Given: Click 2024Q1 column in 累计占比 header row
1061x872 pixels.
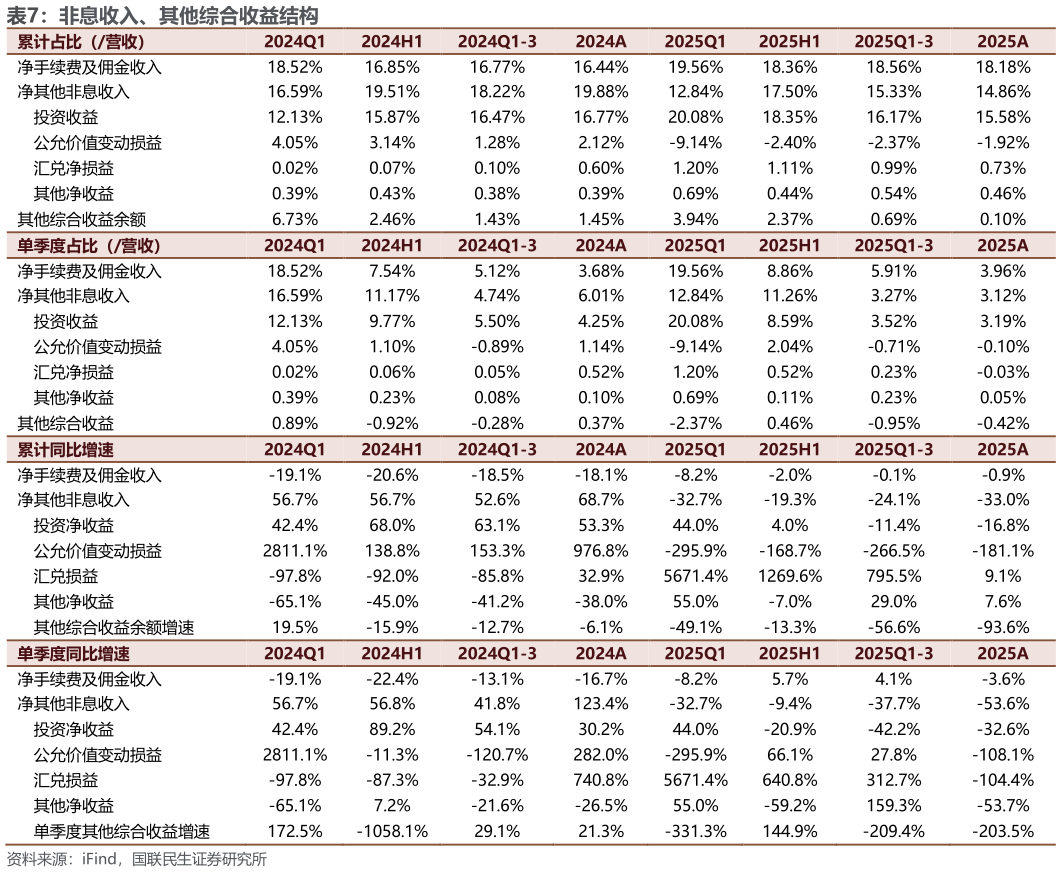Looking at the screenshot, I should tap(294, 42).
